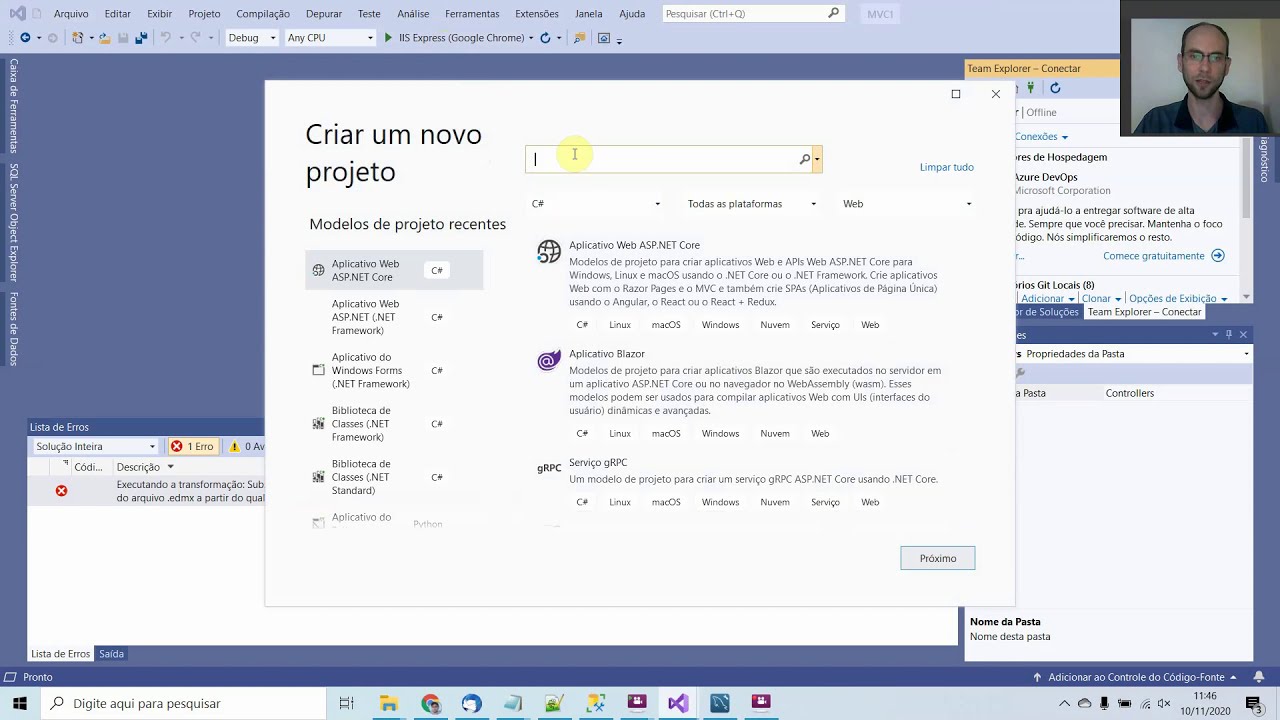Click the search magnifier icon in template search box
The image size is (1280, 720).
click(x=804, y=159)
